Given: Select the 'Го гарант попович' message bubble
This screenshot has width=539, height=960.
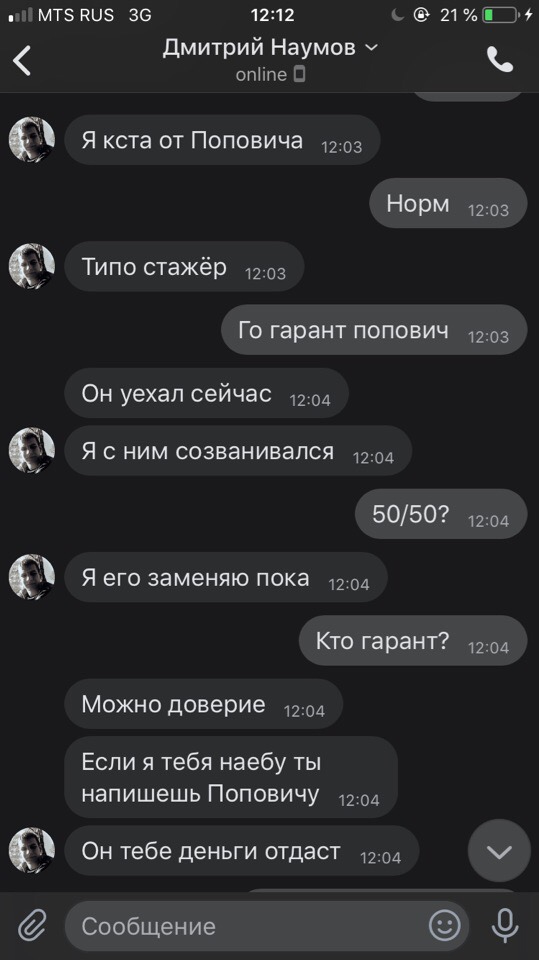Looking at the screenshot, I should 374,330.
